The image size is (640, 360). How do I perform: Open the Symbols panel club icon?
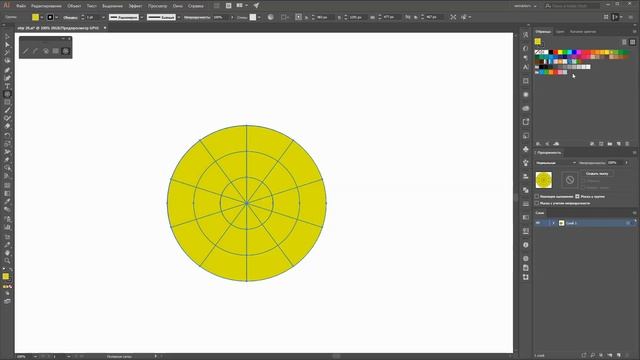coord(526,149)
